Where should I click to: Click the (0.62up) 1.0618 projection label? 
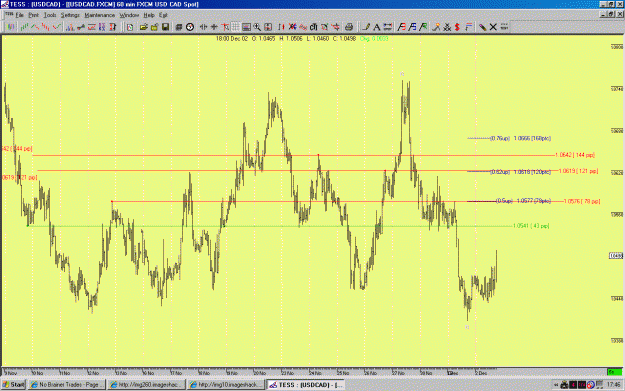pyautogui.click(x=521, y=172)
